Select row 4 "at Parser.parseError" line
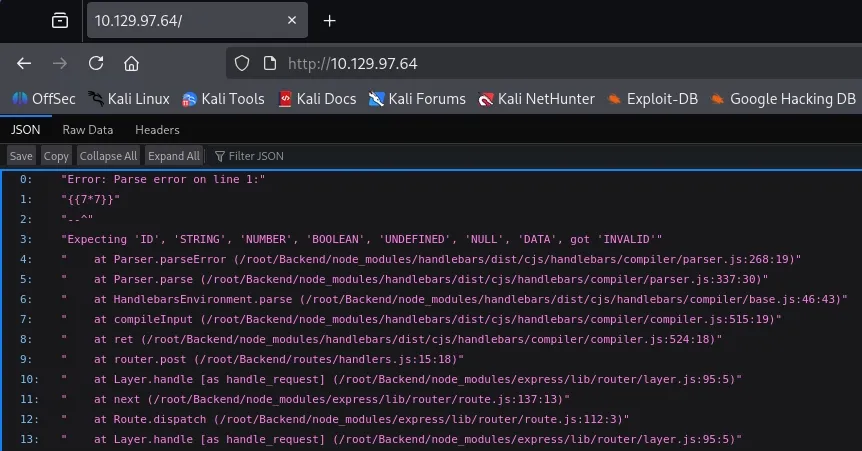Image resolution: width=862 pixels, height=451 pixels. point(432,259)
